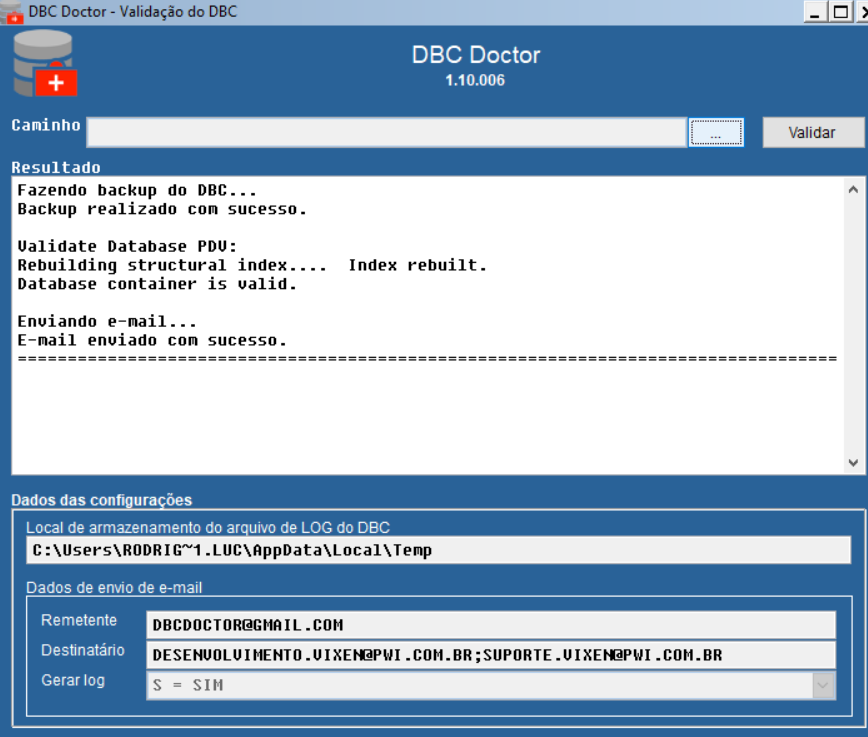Expand the Gerar log dropdown arrow

click(823, 685)
